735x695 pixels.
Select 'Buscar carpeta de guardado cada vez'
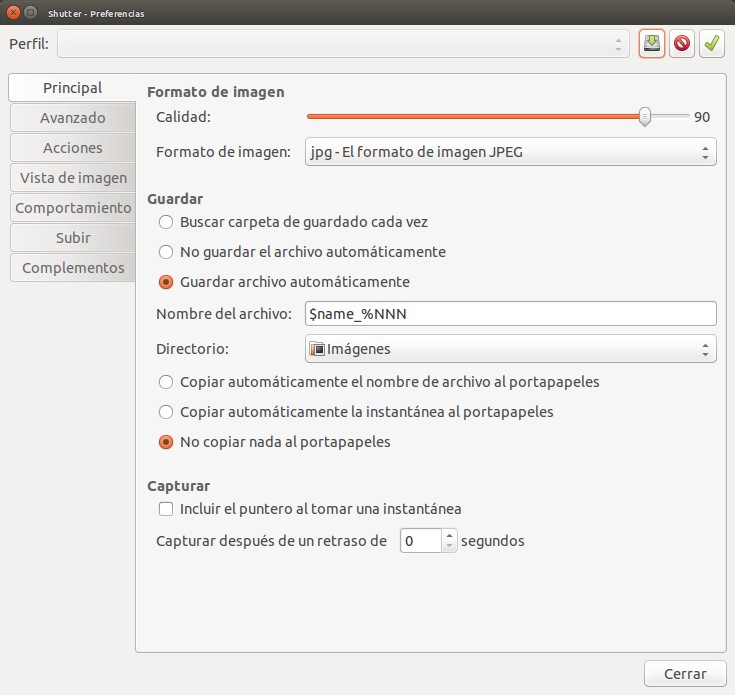click(x=166, y=222)
